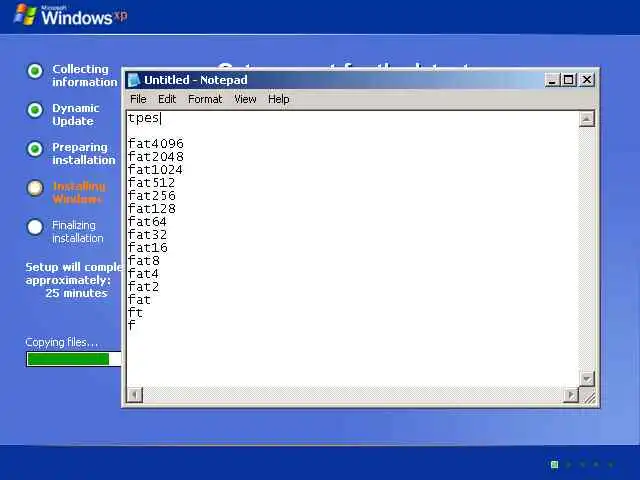Open the Format menu in Notepad
The image size is (640, 480).
click(205, 99)
